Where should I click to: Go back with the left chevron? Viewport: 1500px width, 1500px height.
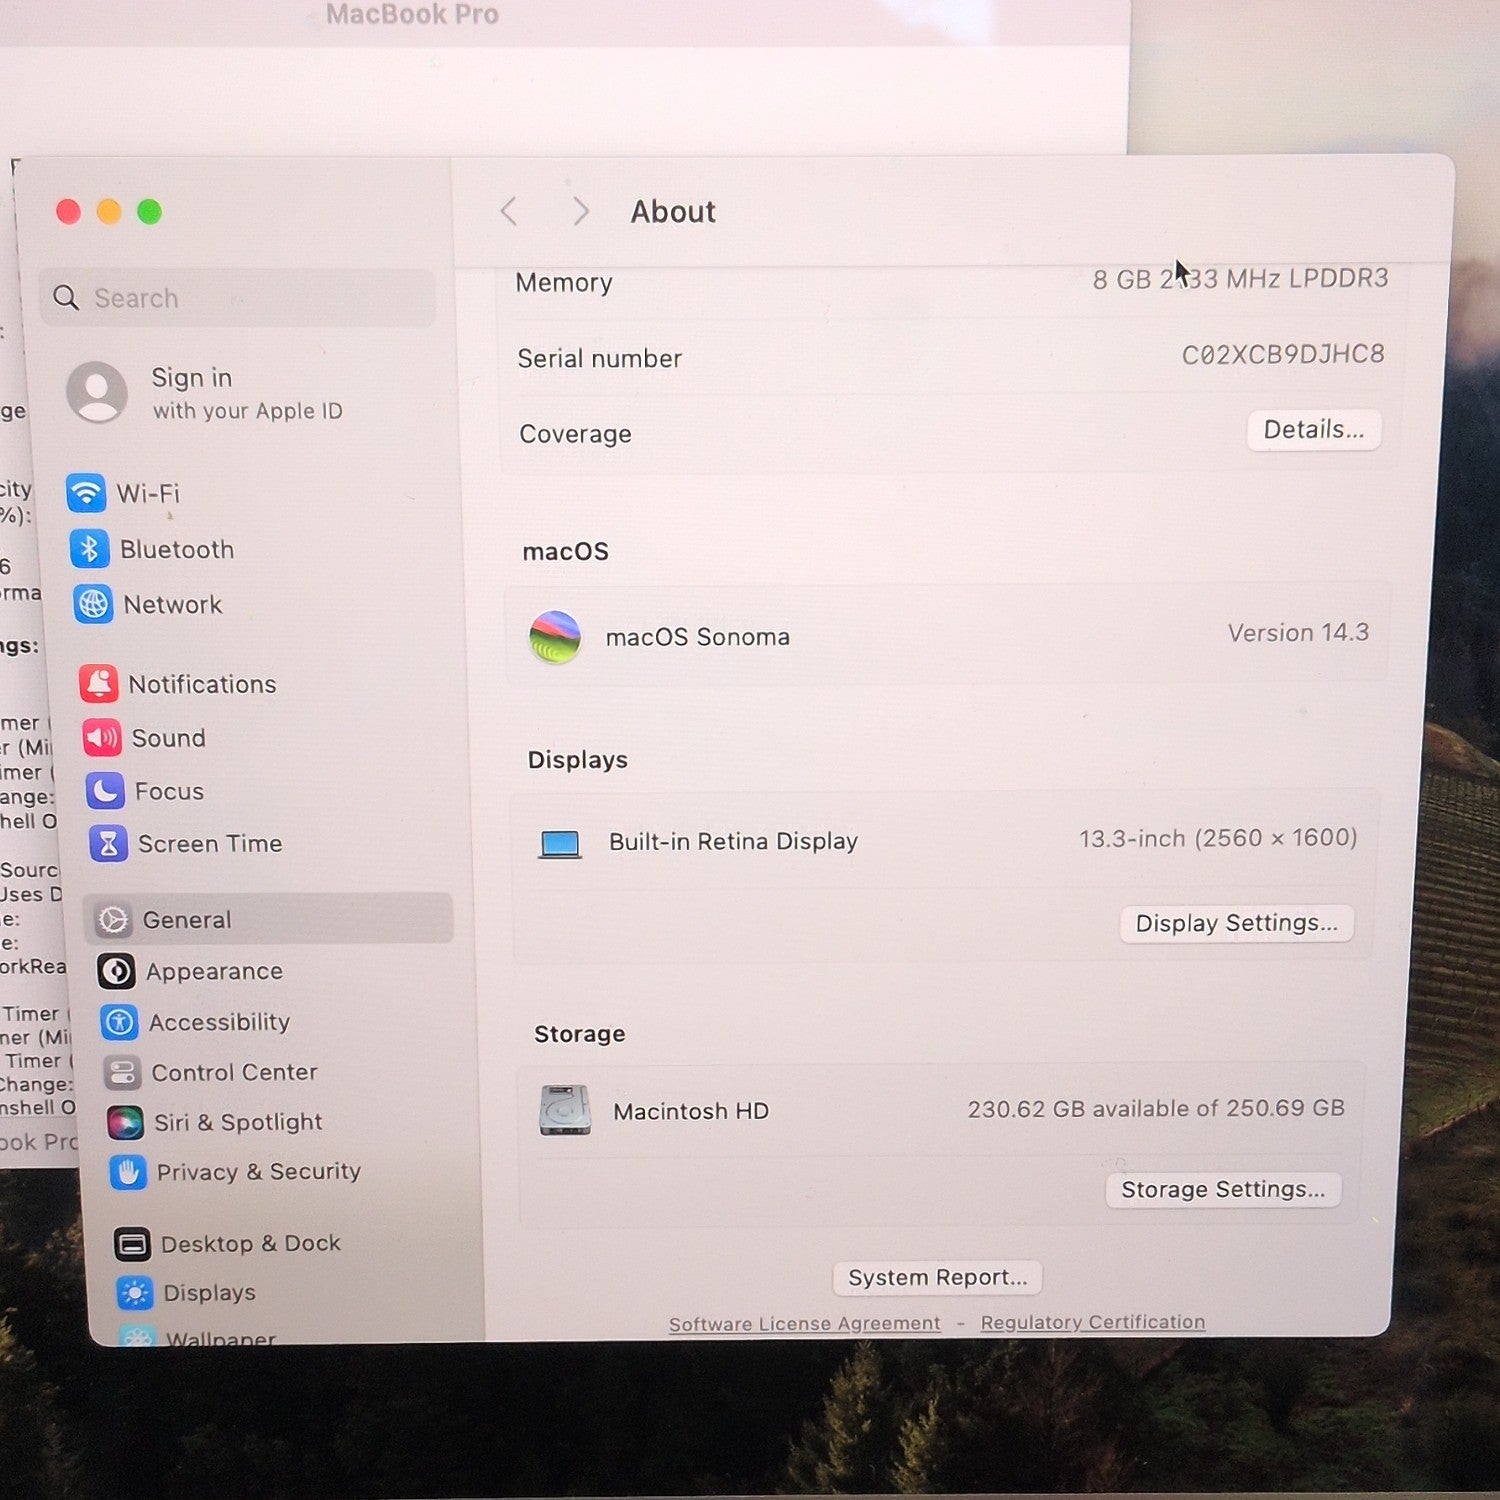pyautogui.click(x=509, y=211)
